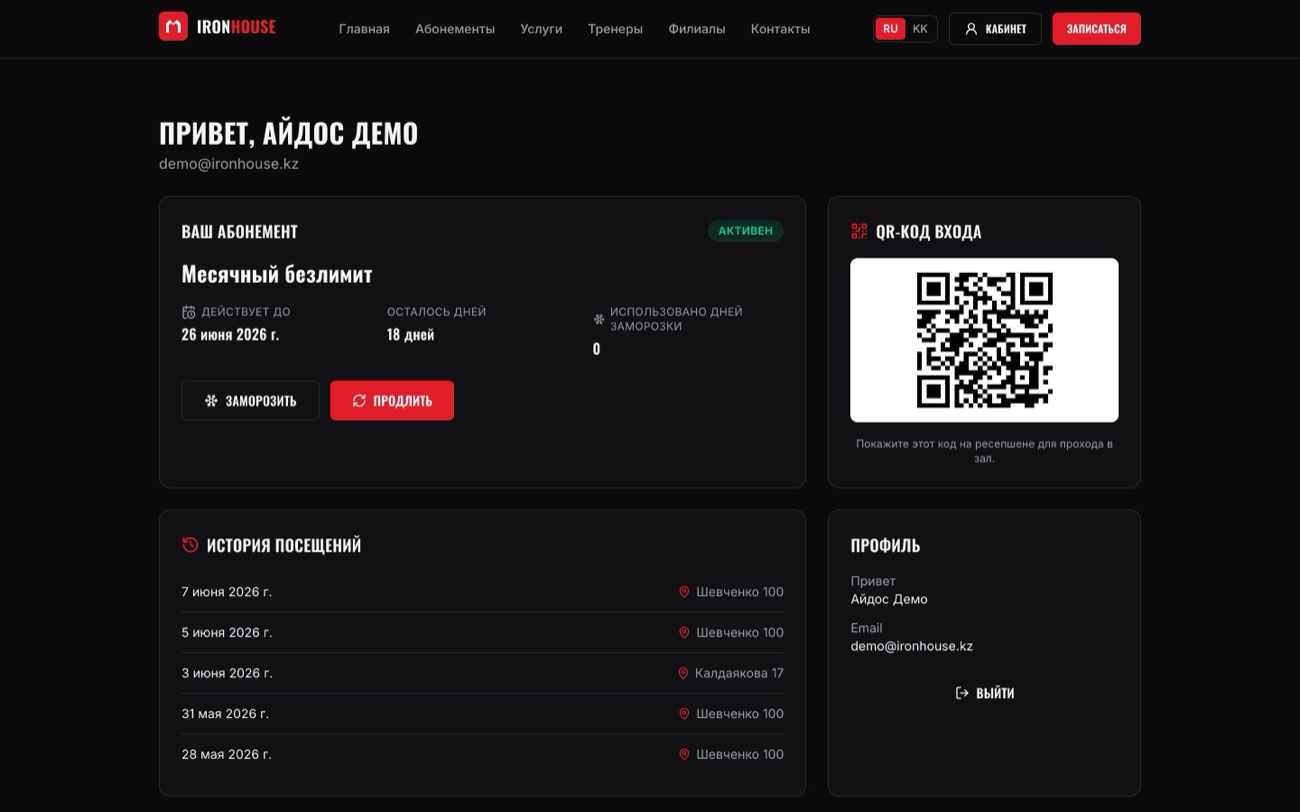Image resolution: width=1300 pixels, height=812 pixels.
Task: Click the history clock icon
Action: coord(190,545)
